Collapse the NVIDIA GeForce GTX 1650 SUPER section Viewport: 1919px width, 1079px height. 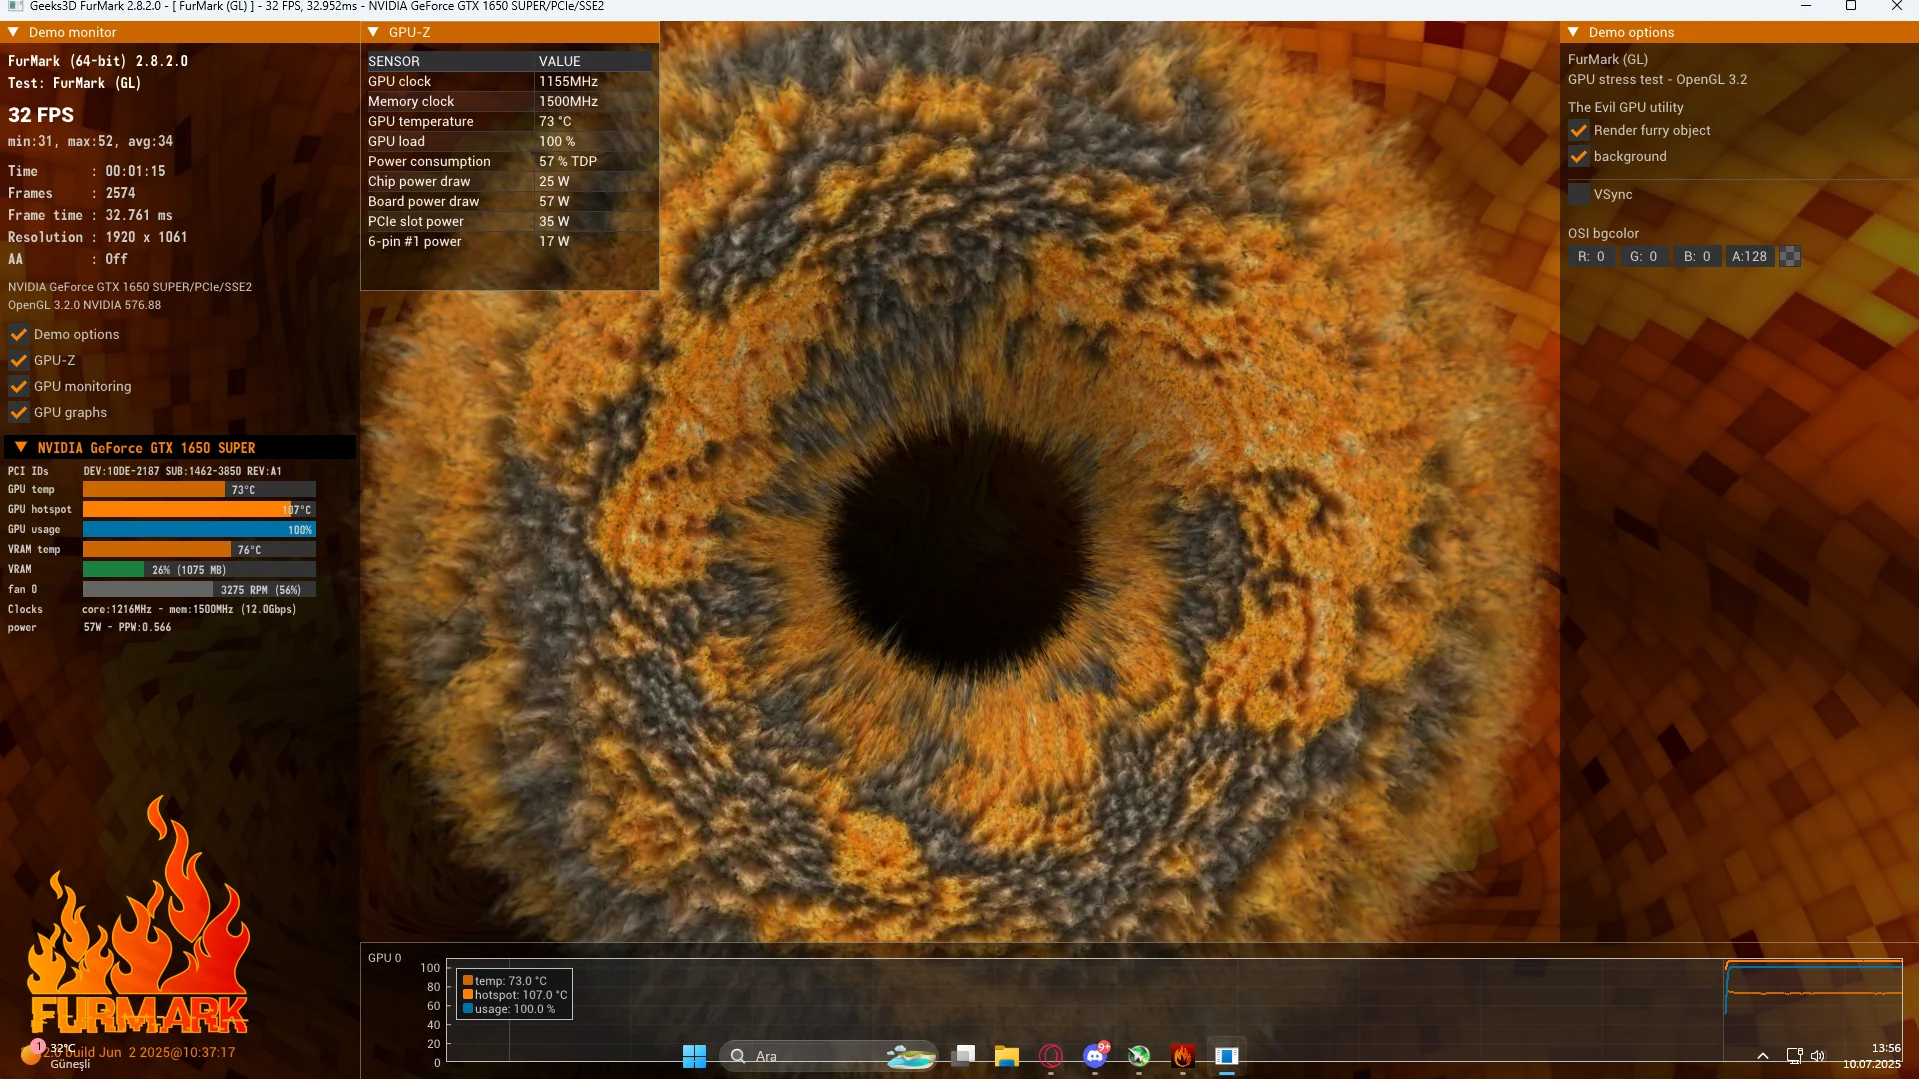21,448
